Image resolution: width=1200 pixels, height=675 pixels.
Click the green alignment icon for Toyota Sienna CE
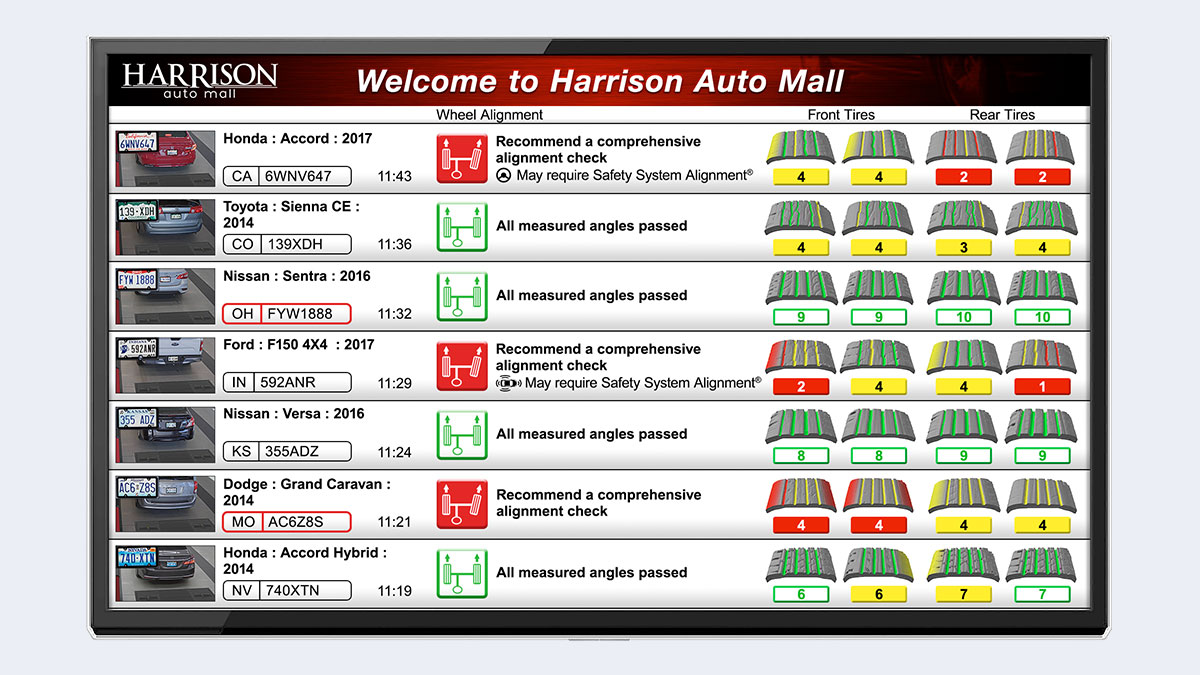pyautogui.click(x=462, y=226)
